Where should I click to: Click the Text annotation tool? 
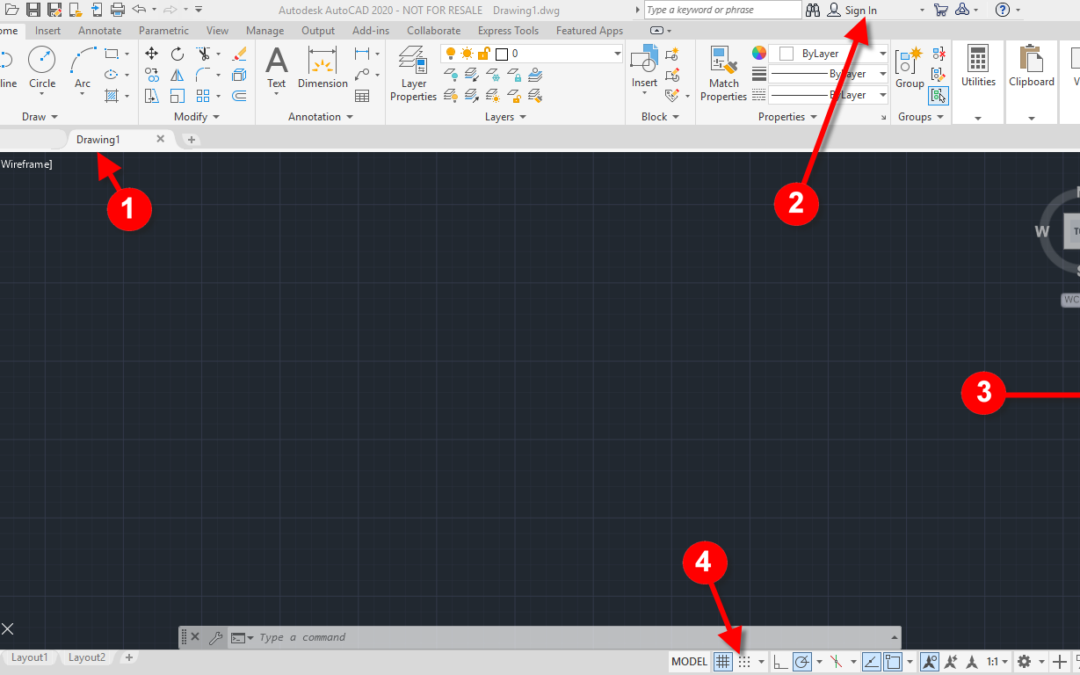click(276, 68)
